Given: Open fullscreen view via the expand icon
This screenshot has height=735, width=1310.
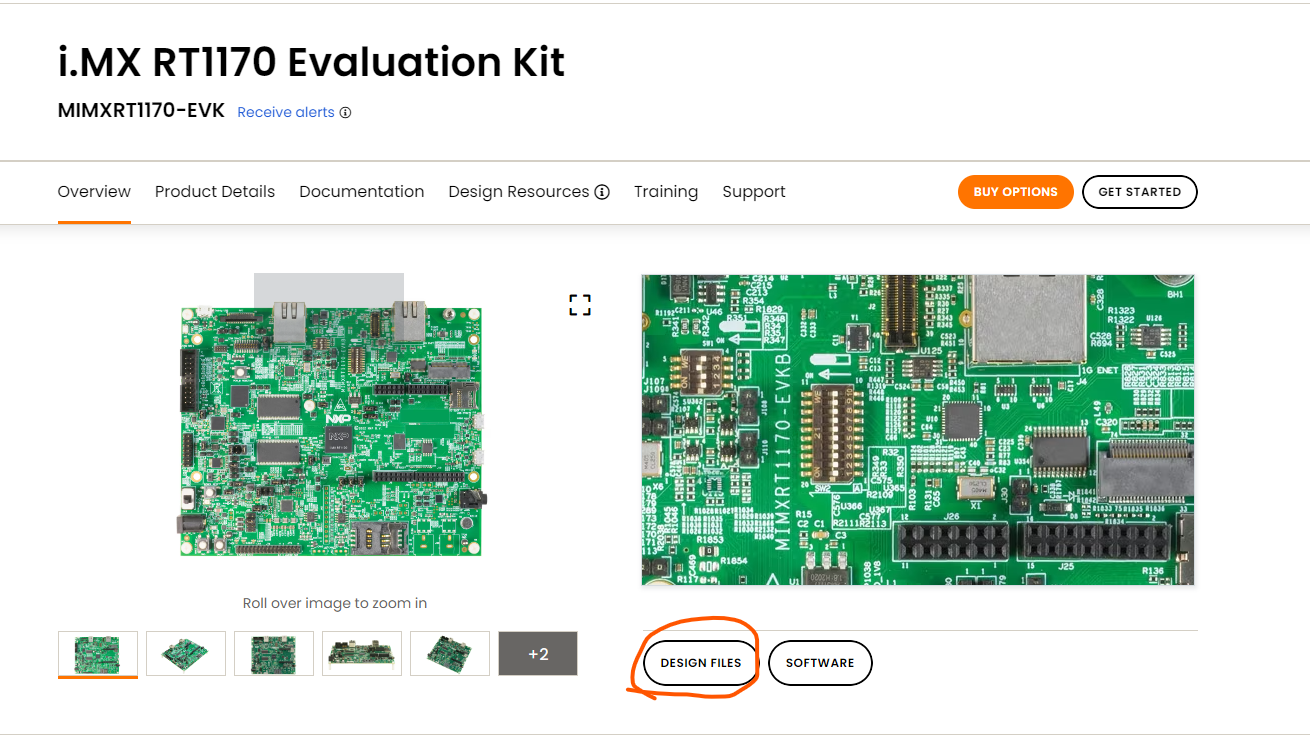Looking at the screenshot, I should point(580,305).
